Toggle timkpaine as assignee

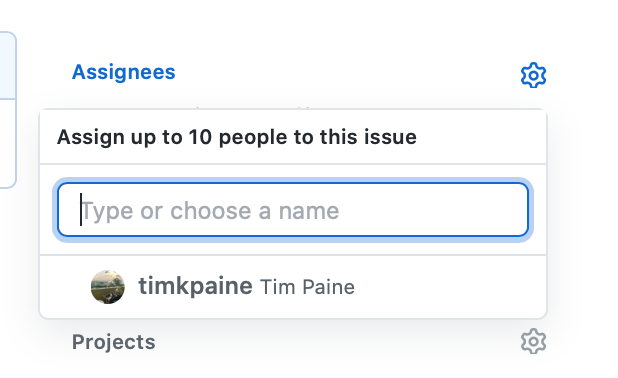293,287
